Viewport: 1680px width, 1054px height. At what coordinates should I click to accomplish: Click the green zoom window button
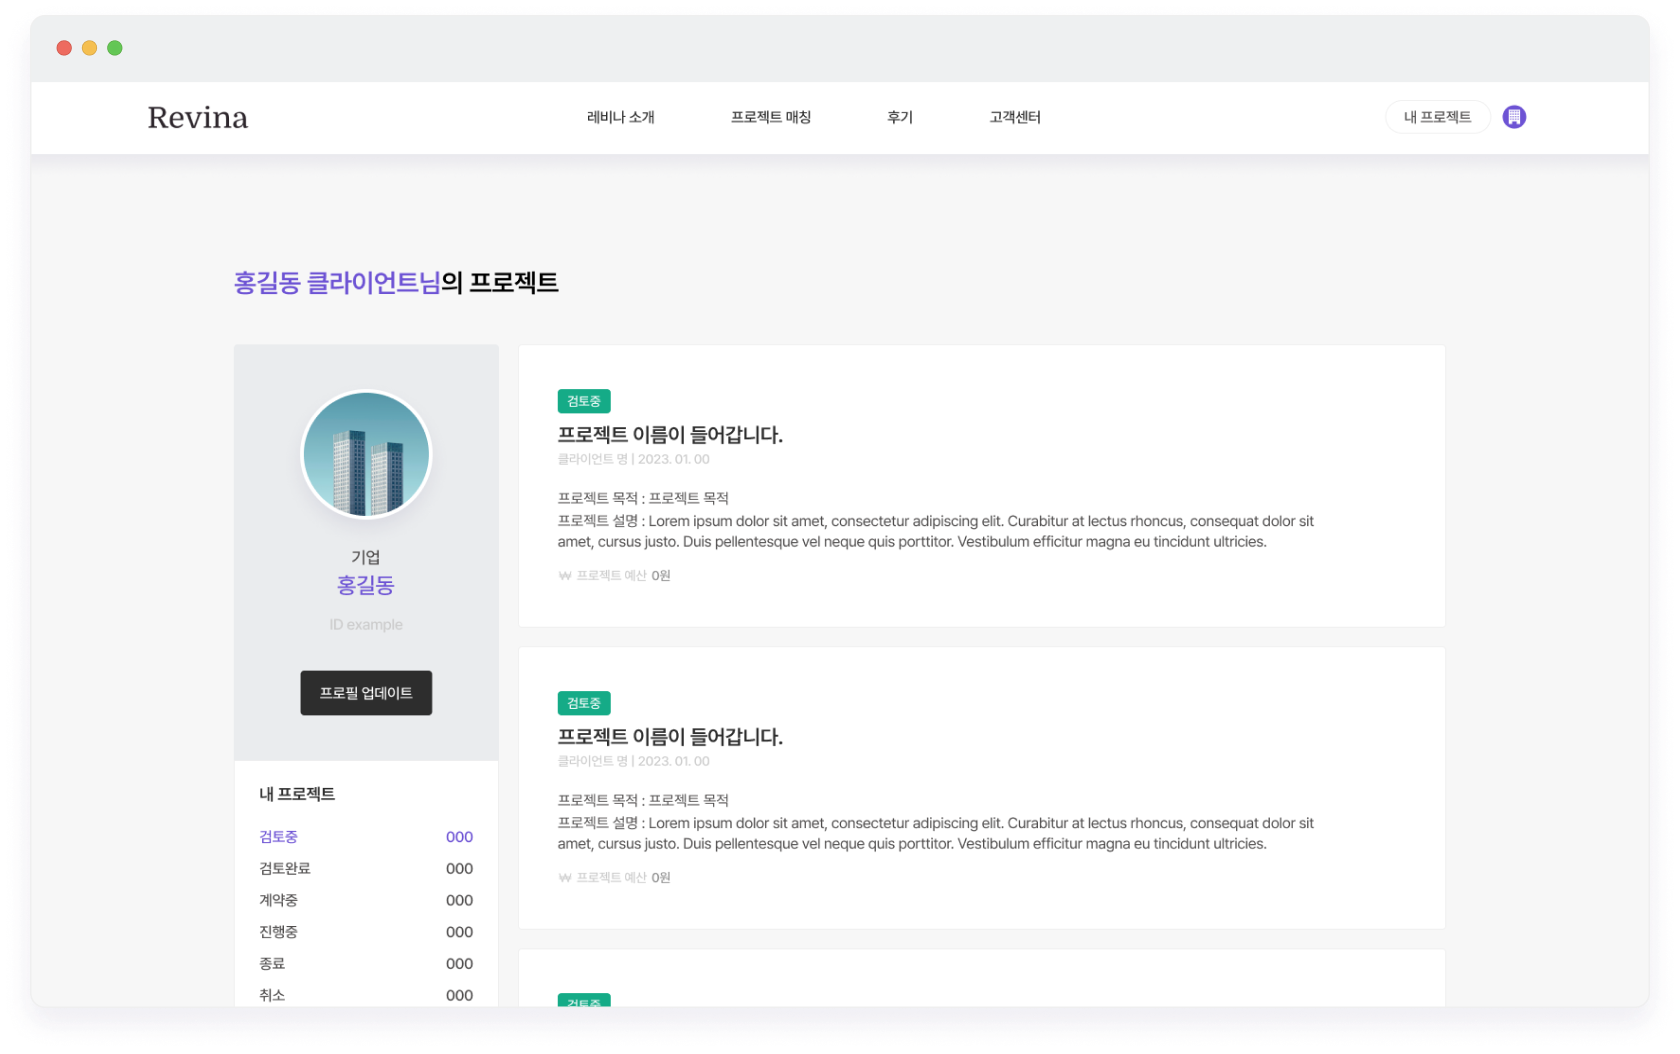click(115, 48)
